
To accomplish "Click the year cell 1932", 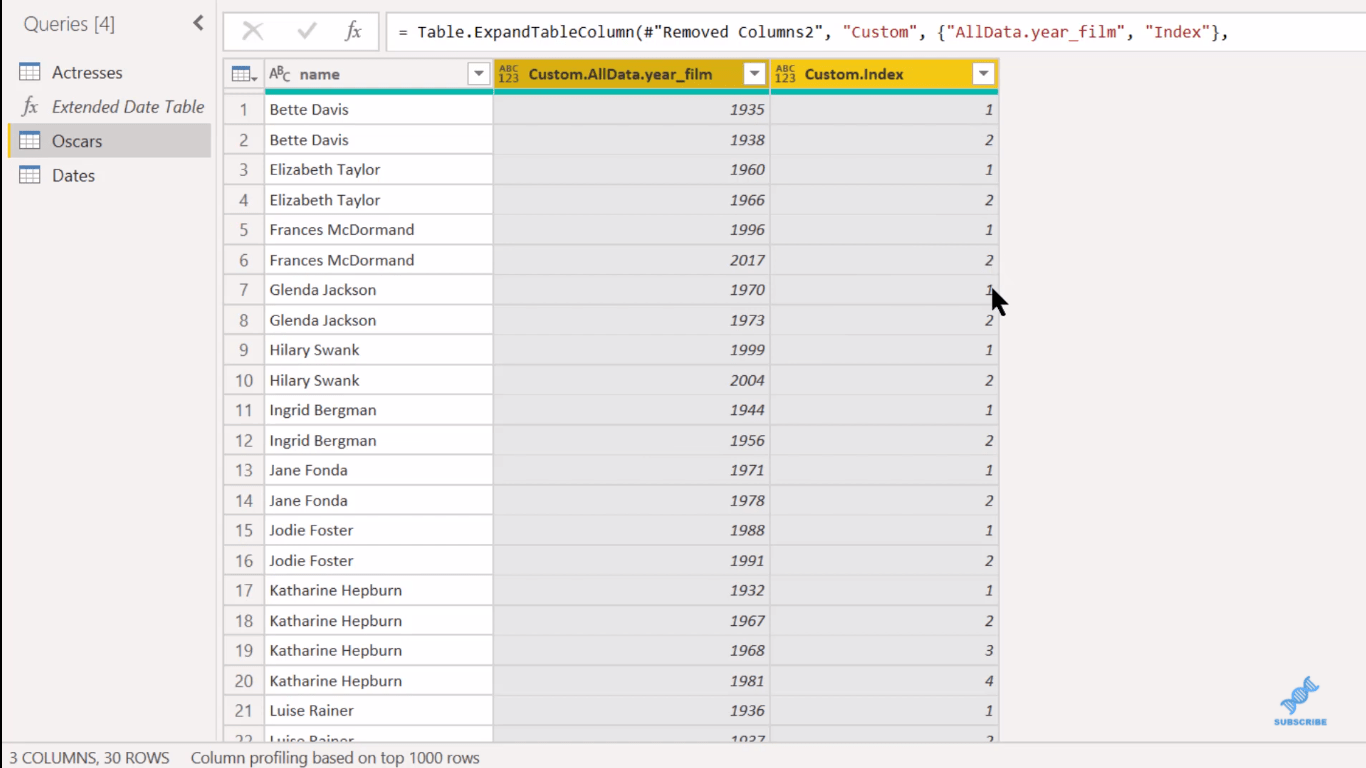I will click(x=632, y=590).
